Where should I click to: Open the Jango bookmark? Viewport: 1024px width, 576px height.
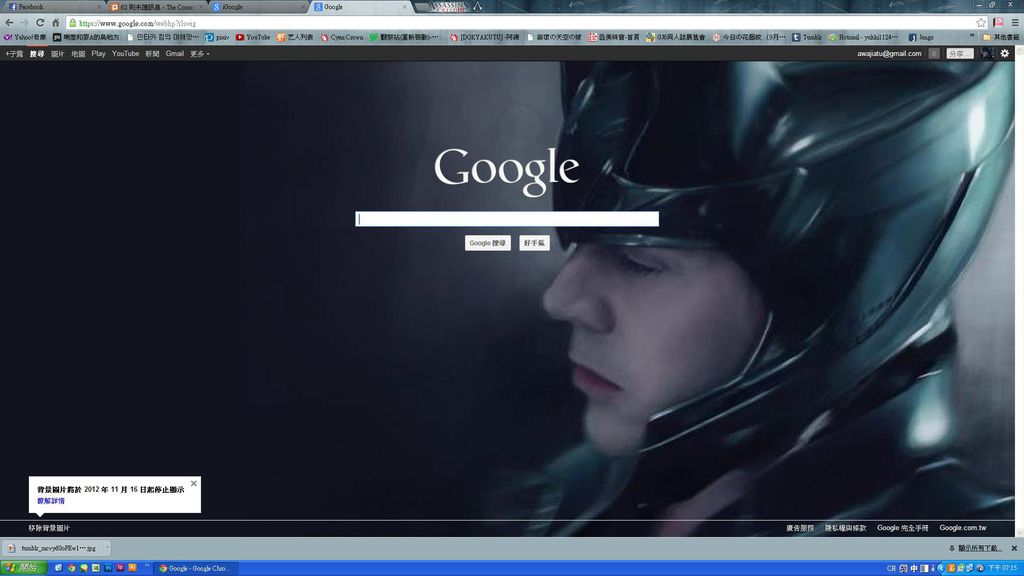[x=921, y=37]
